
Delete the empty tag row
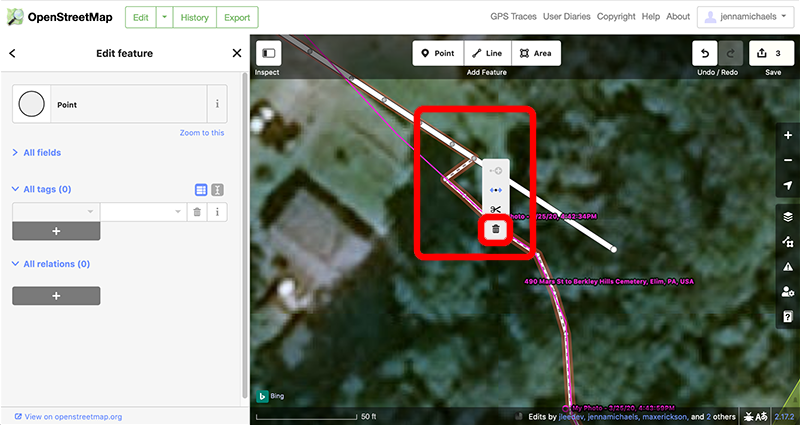click(x=197, y=212)
